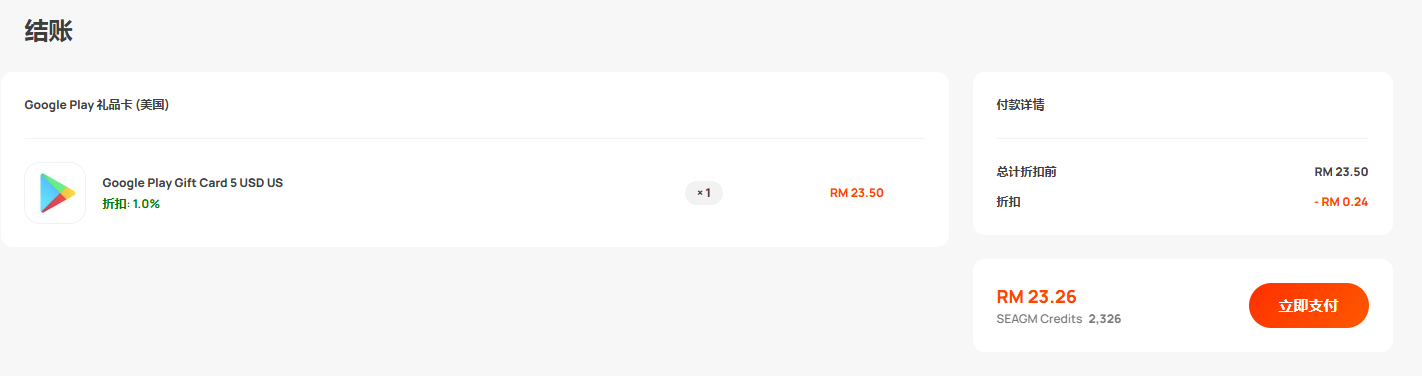
Task: Click the Google Play 礼品卡 (美国) section title
Action: tap(97, 105)
